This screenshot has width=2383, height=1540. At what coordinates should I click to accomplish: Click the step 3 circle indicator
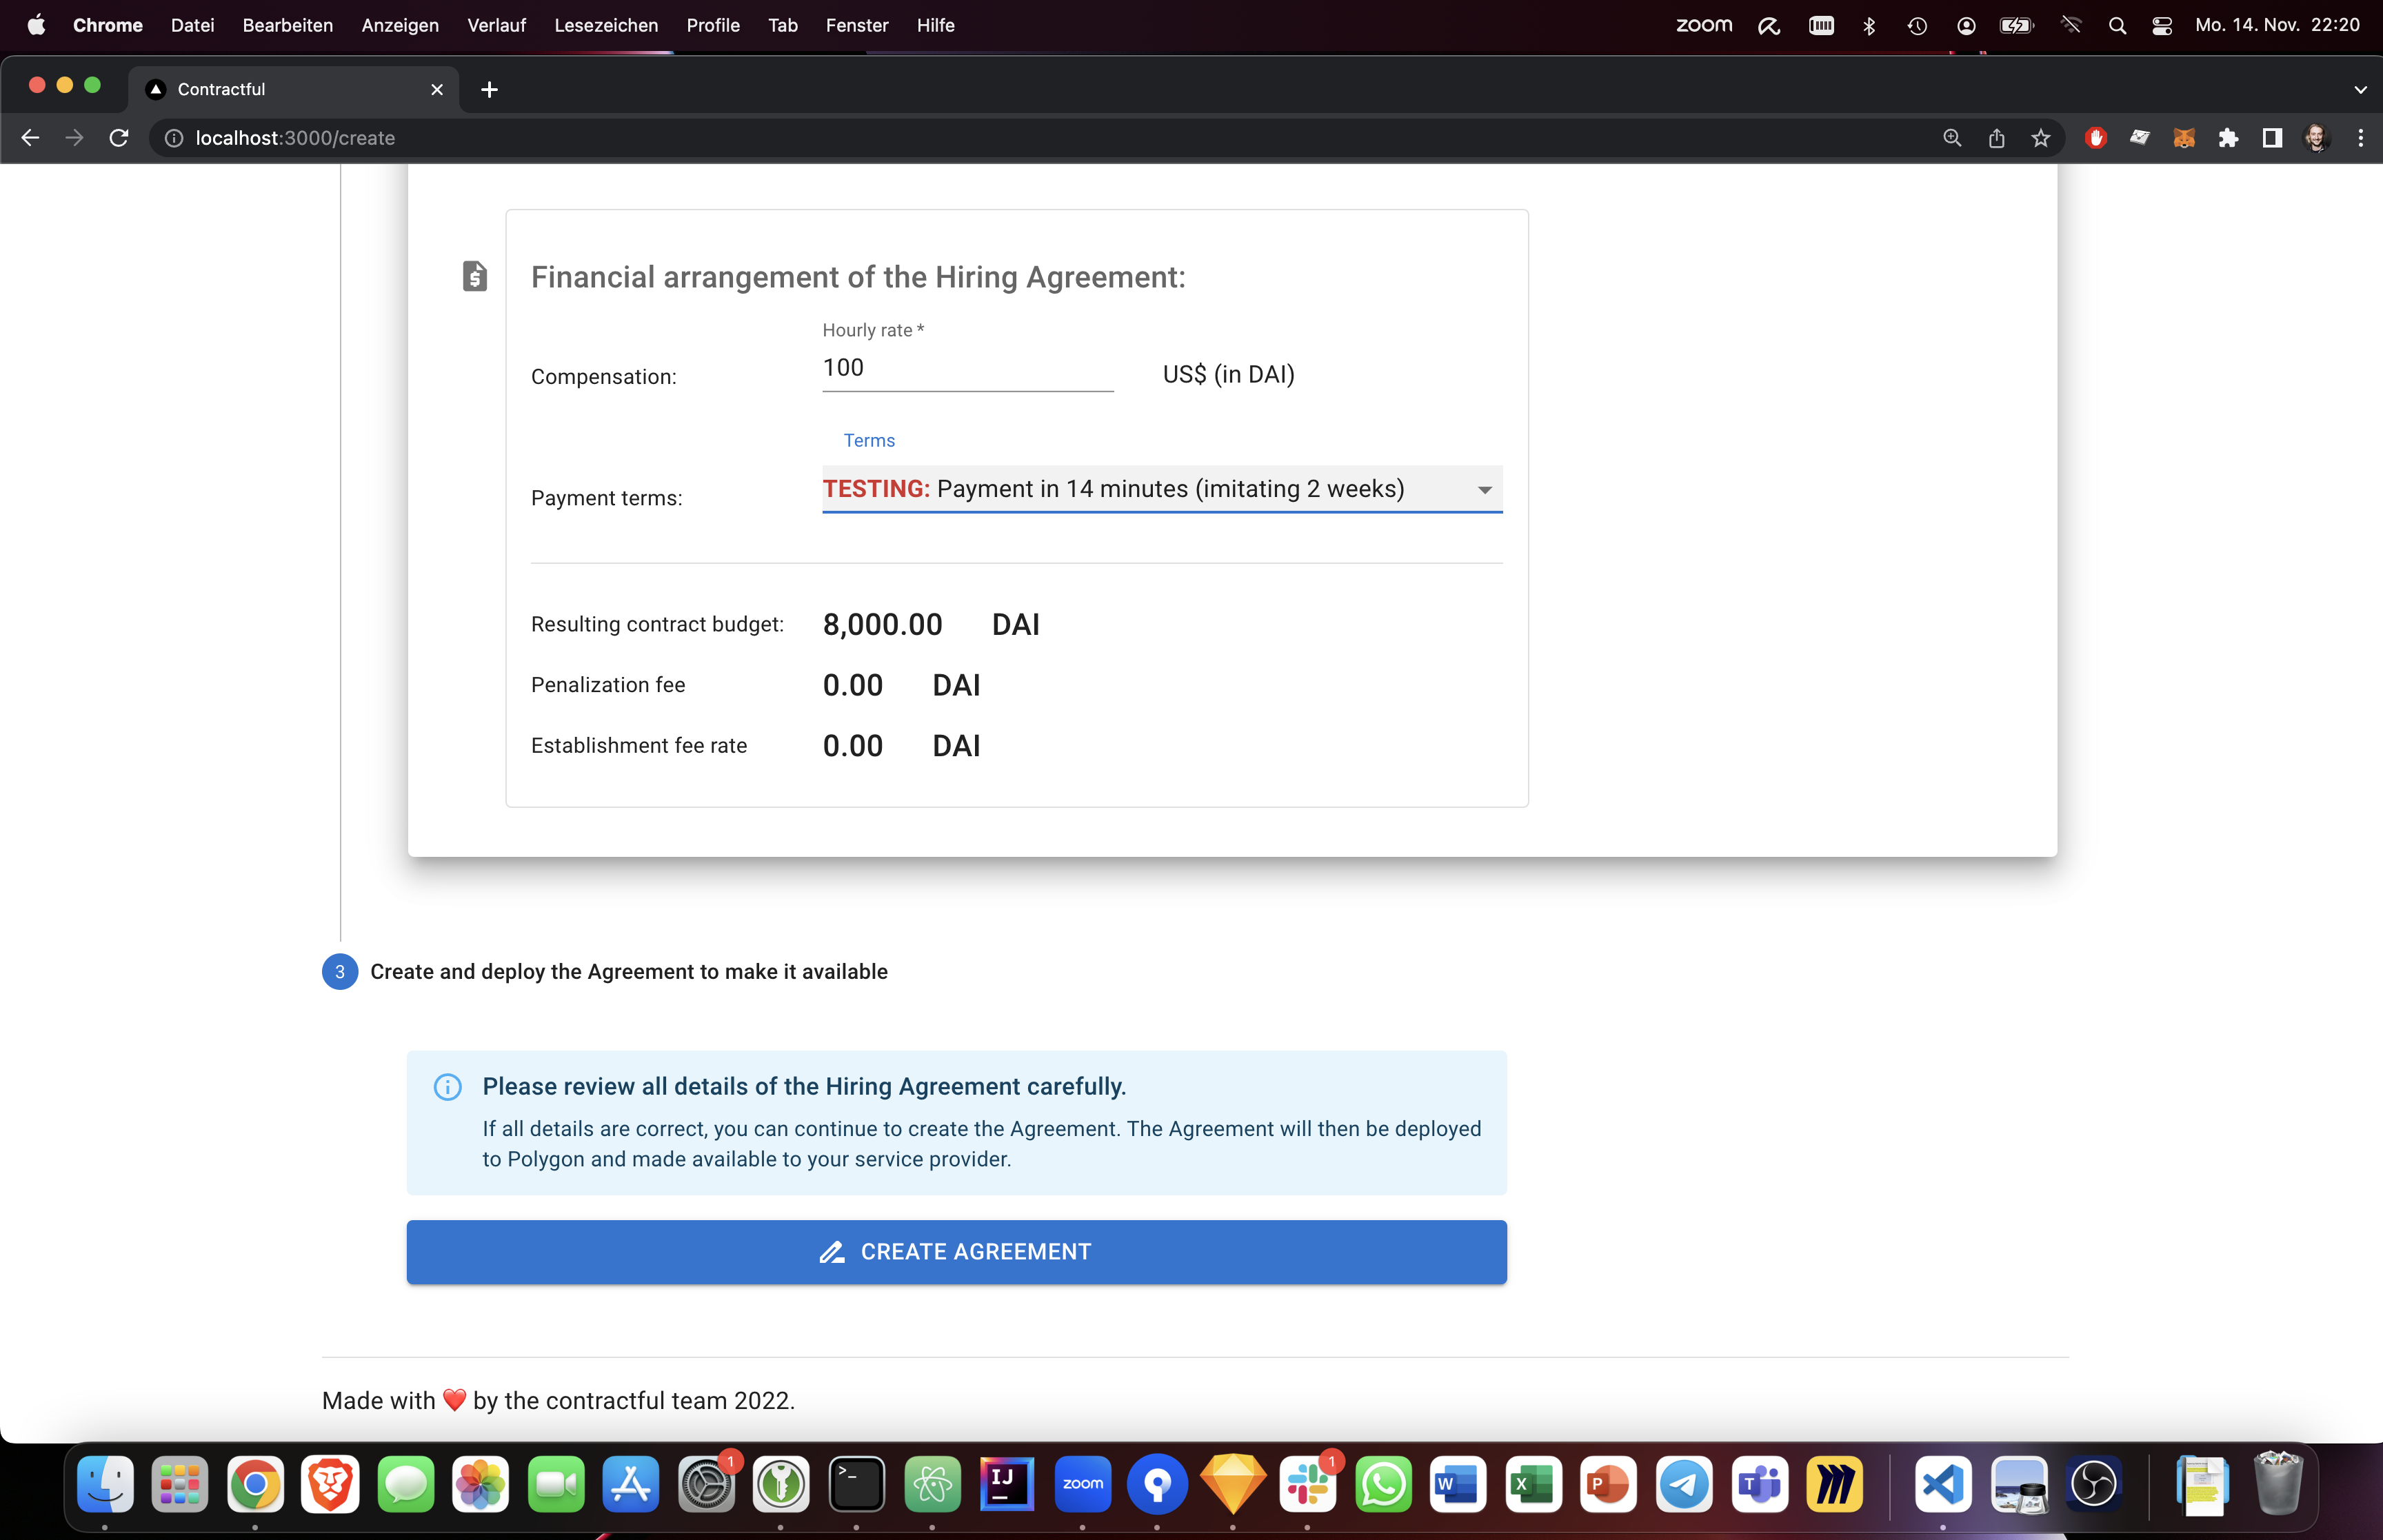(x=340, y=972)
